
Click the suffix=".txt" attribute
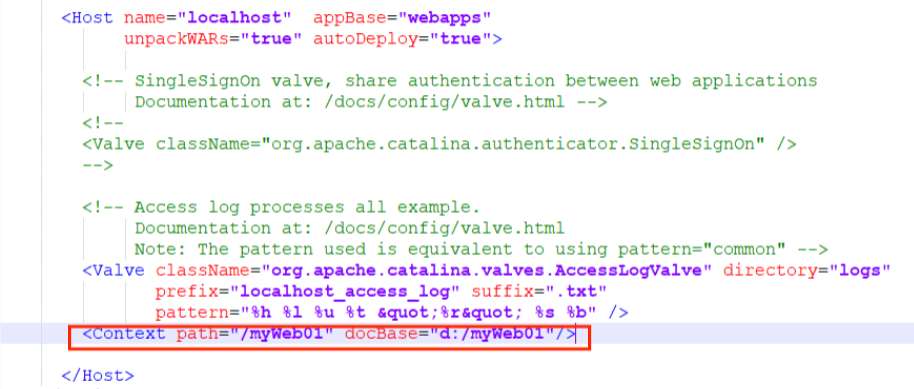pos(539,292)
